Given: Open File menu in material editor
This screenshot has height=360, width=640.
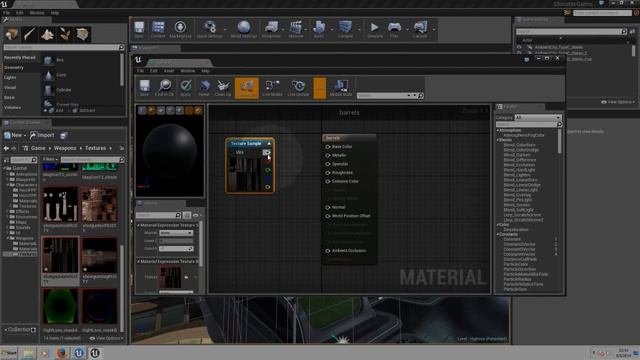Looking at the screenshot, I should pos(140,71).
